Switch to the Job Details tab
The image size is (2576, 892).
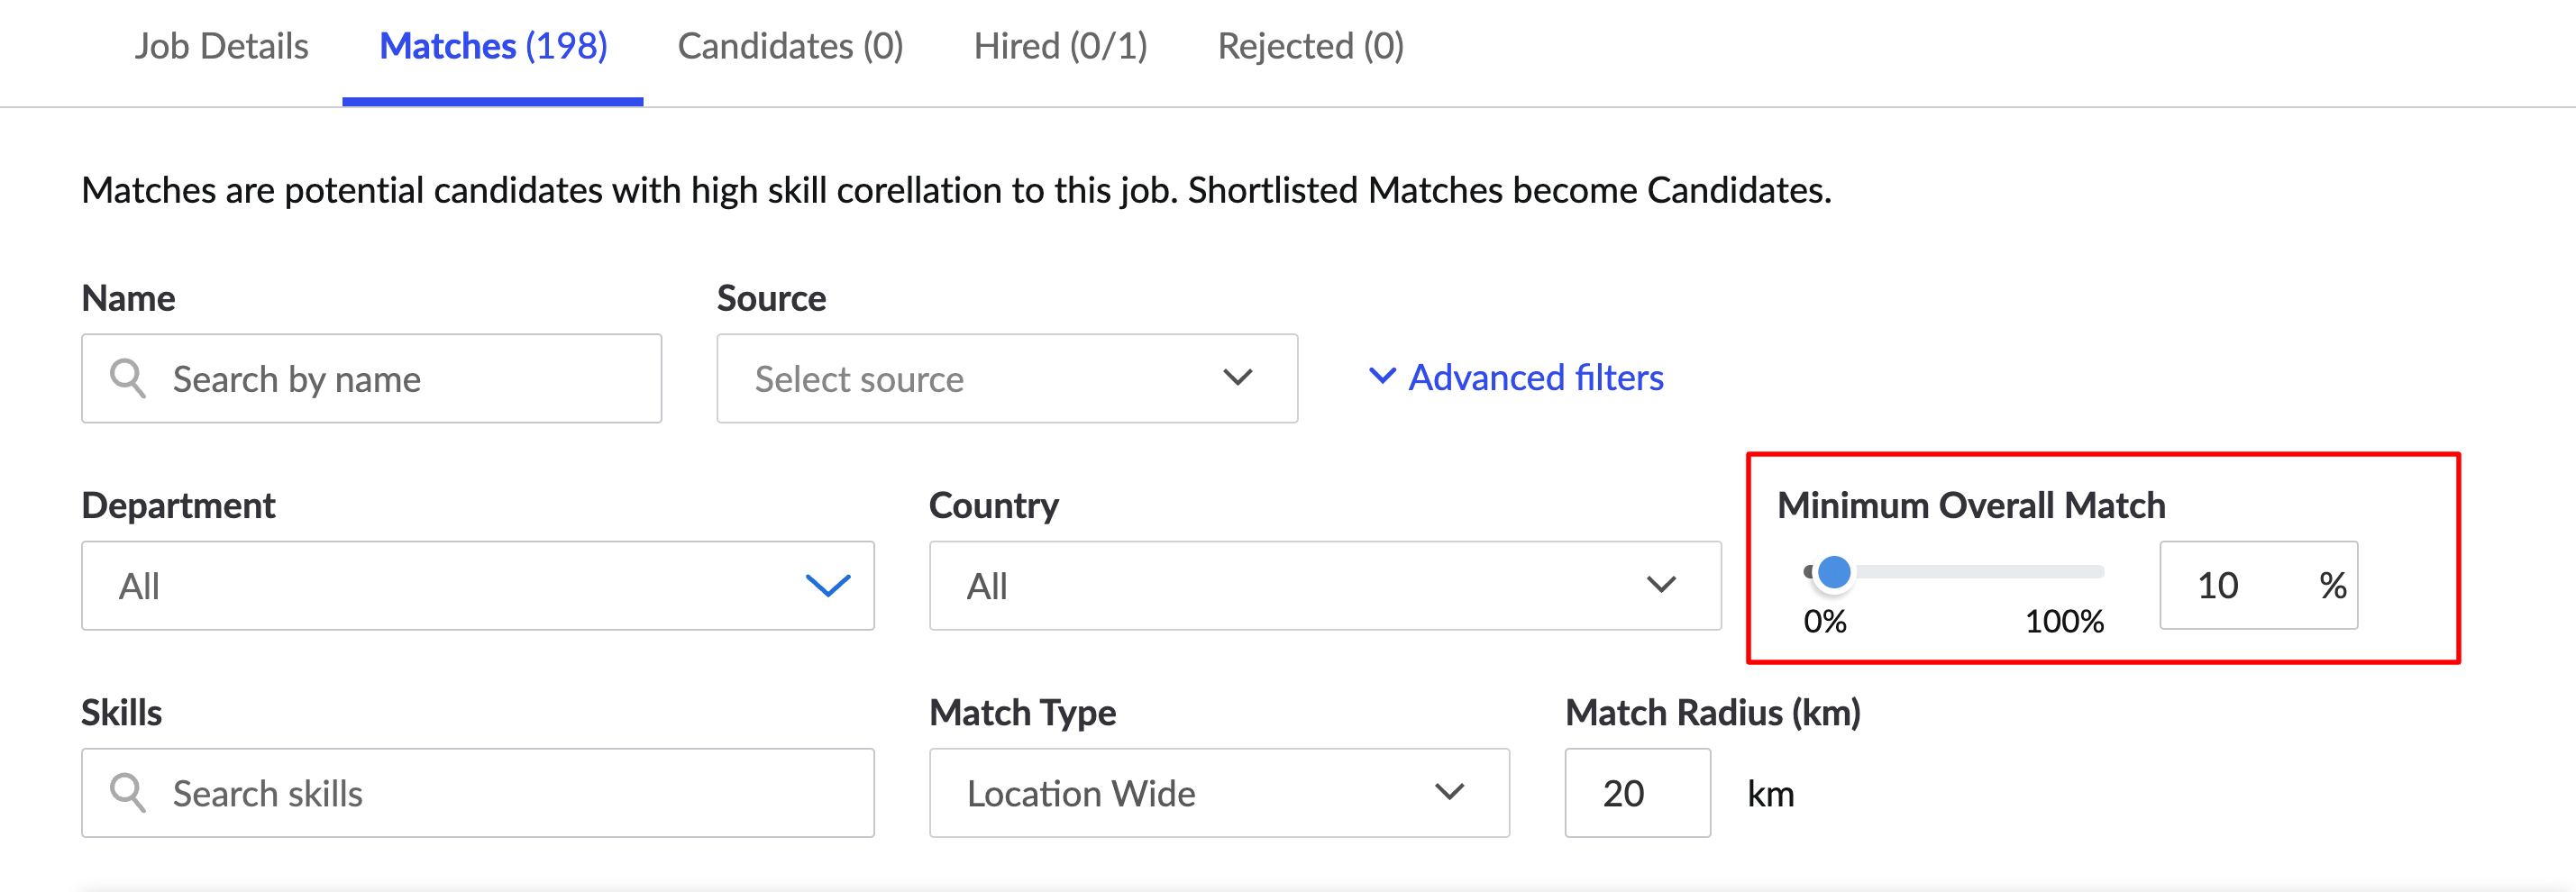[x=221, y=46]
